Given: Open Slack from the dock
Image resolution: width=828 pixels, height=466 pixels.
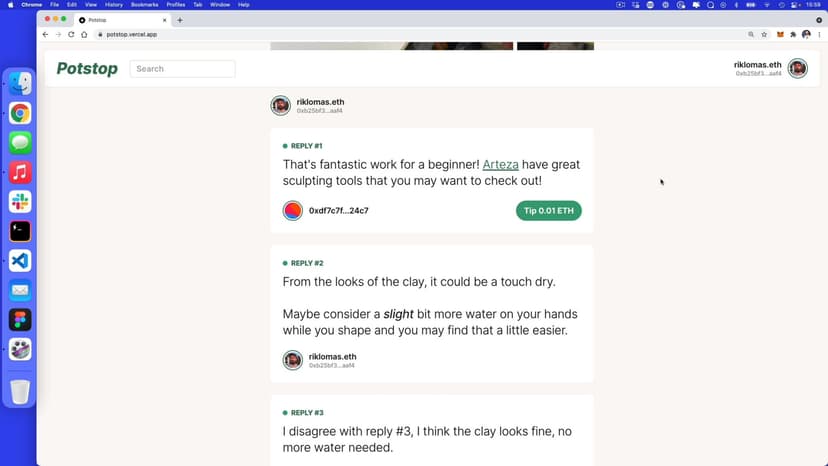Looking at the screenshot, I should (20, 201).
